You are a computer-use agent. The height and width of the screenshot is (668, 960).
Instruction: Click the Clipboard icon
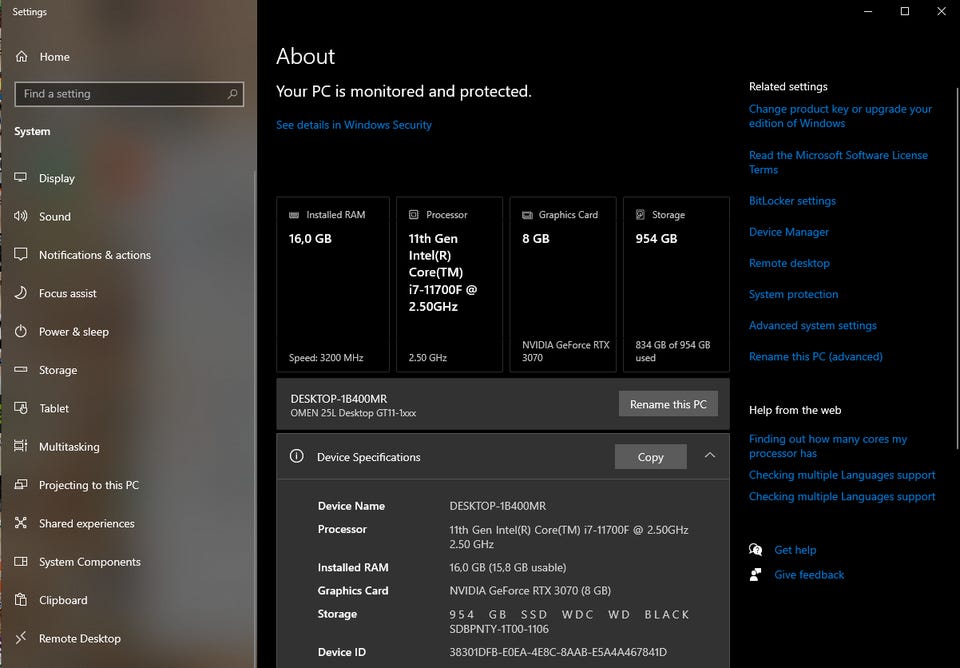click(x=21, y=599)
